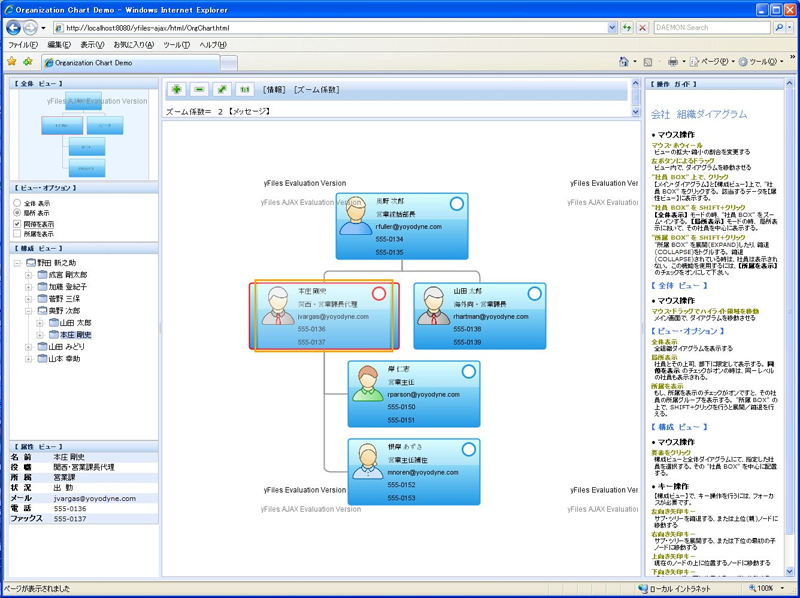Click the avatar on the rparson card
Viewport: 800px width, 598px height.
pos(364,387)
